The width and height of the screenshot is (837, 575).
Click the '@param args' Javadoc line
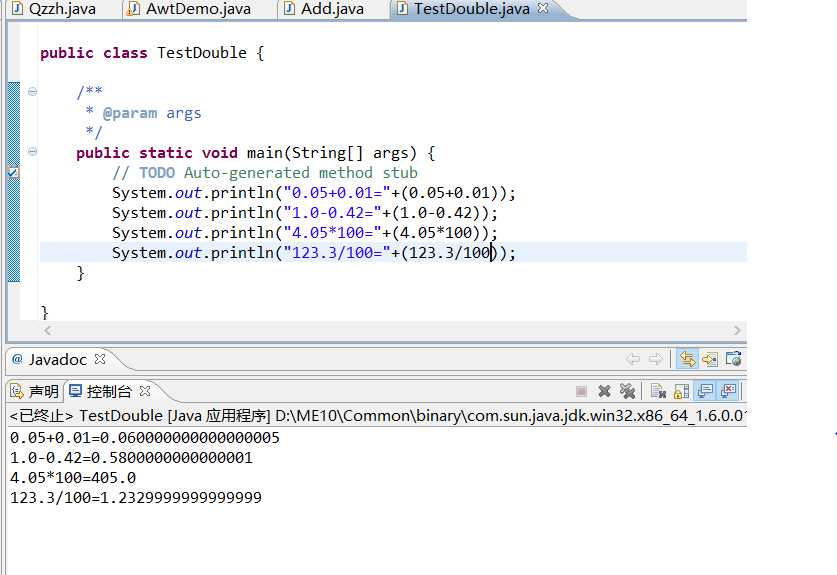point(144,113)
